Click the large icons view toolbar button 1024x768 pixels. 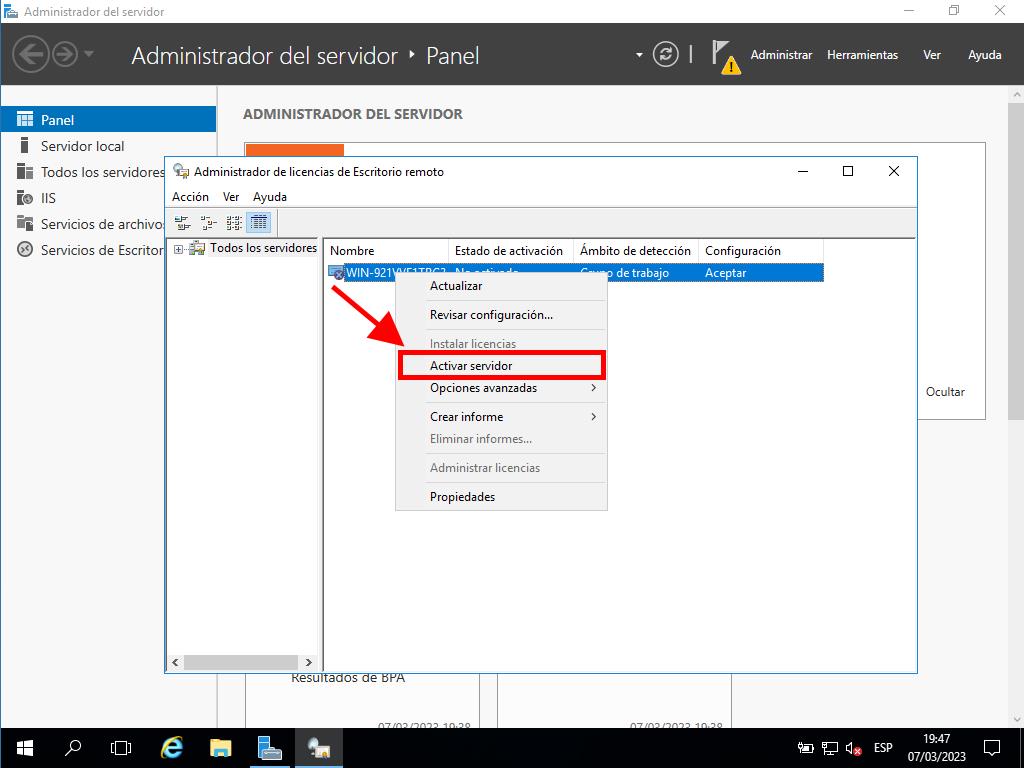coord(182,222)
